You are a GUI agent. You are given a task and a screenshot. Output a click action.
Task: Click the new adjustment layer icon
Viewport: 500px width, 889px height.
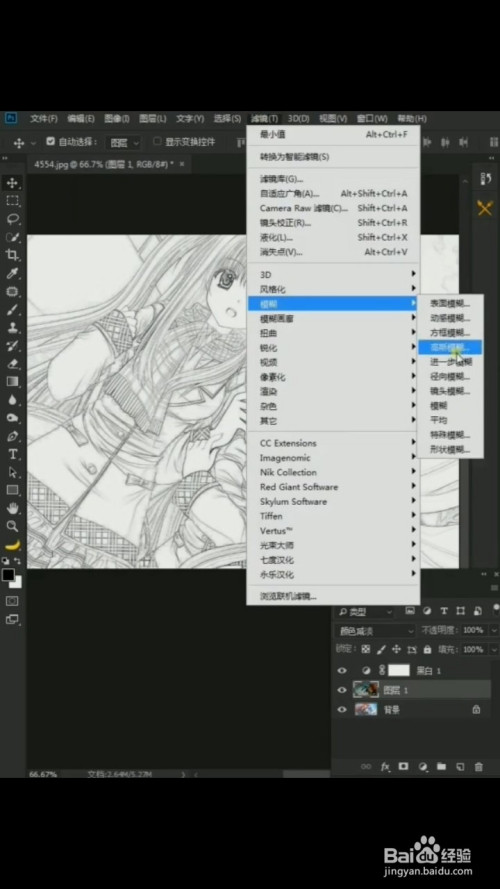tap(422, 767)
